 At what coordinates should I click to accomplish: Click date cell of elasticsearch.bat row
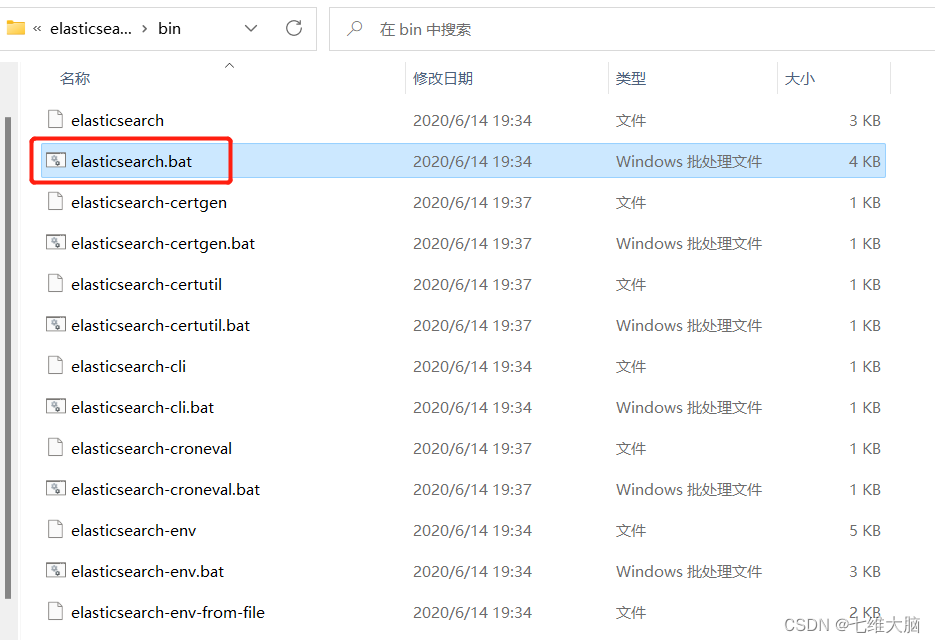[x=472, y=162]
